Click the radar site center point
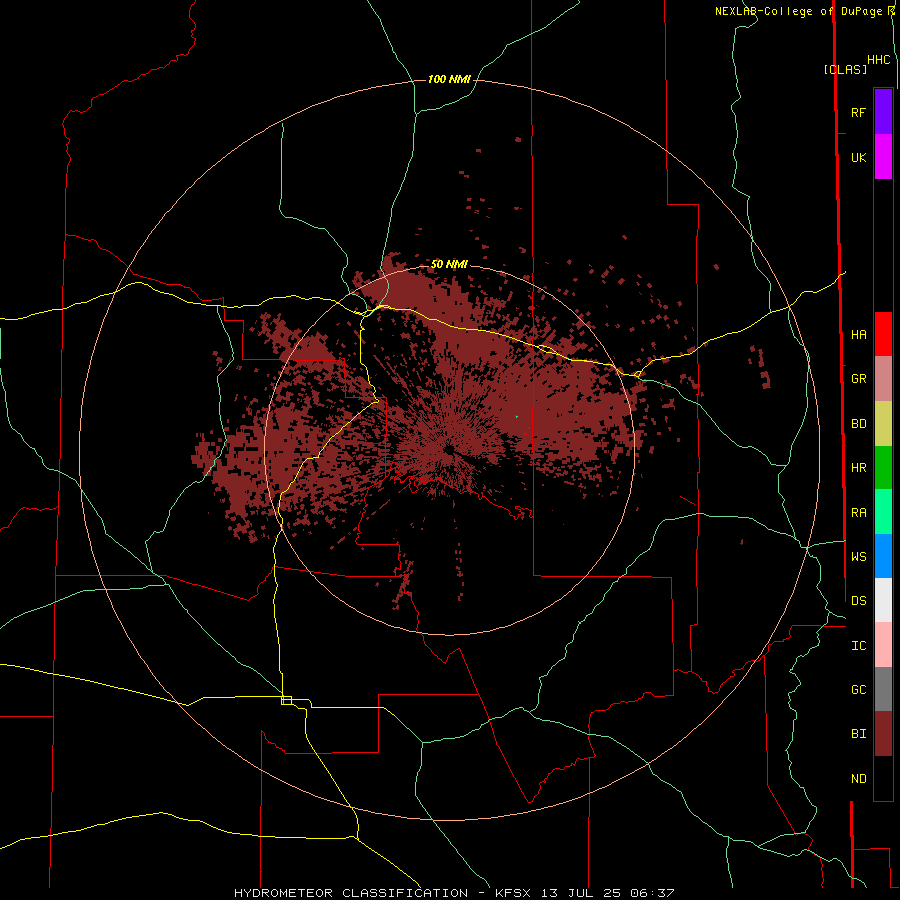 pos(449,449)
